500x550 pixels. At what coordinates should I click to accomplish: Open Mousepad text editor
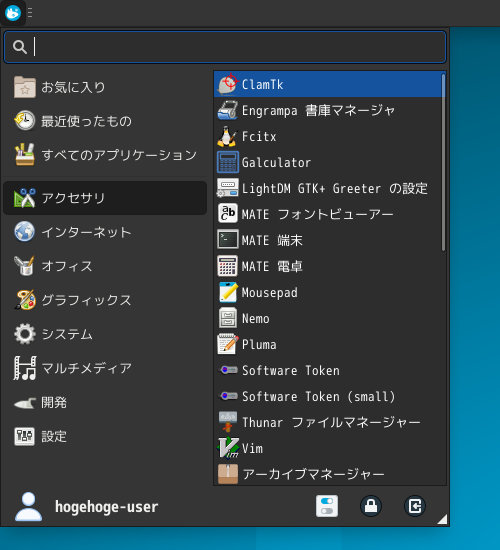[329, 292]
